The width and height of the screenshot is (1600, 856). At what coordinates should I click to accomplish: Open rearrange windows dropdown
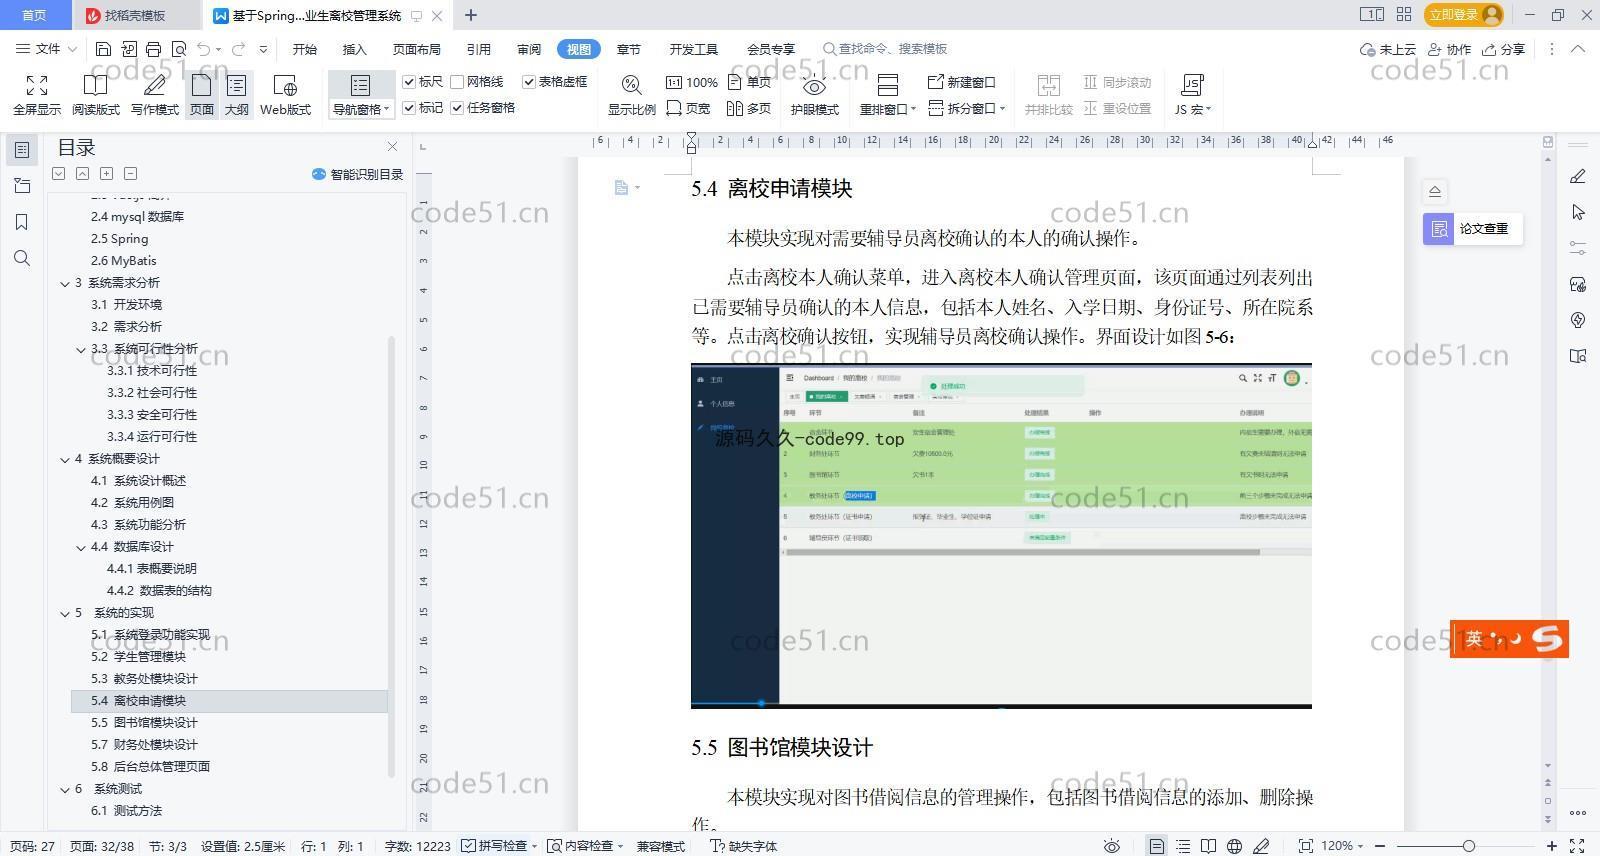887,110
